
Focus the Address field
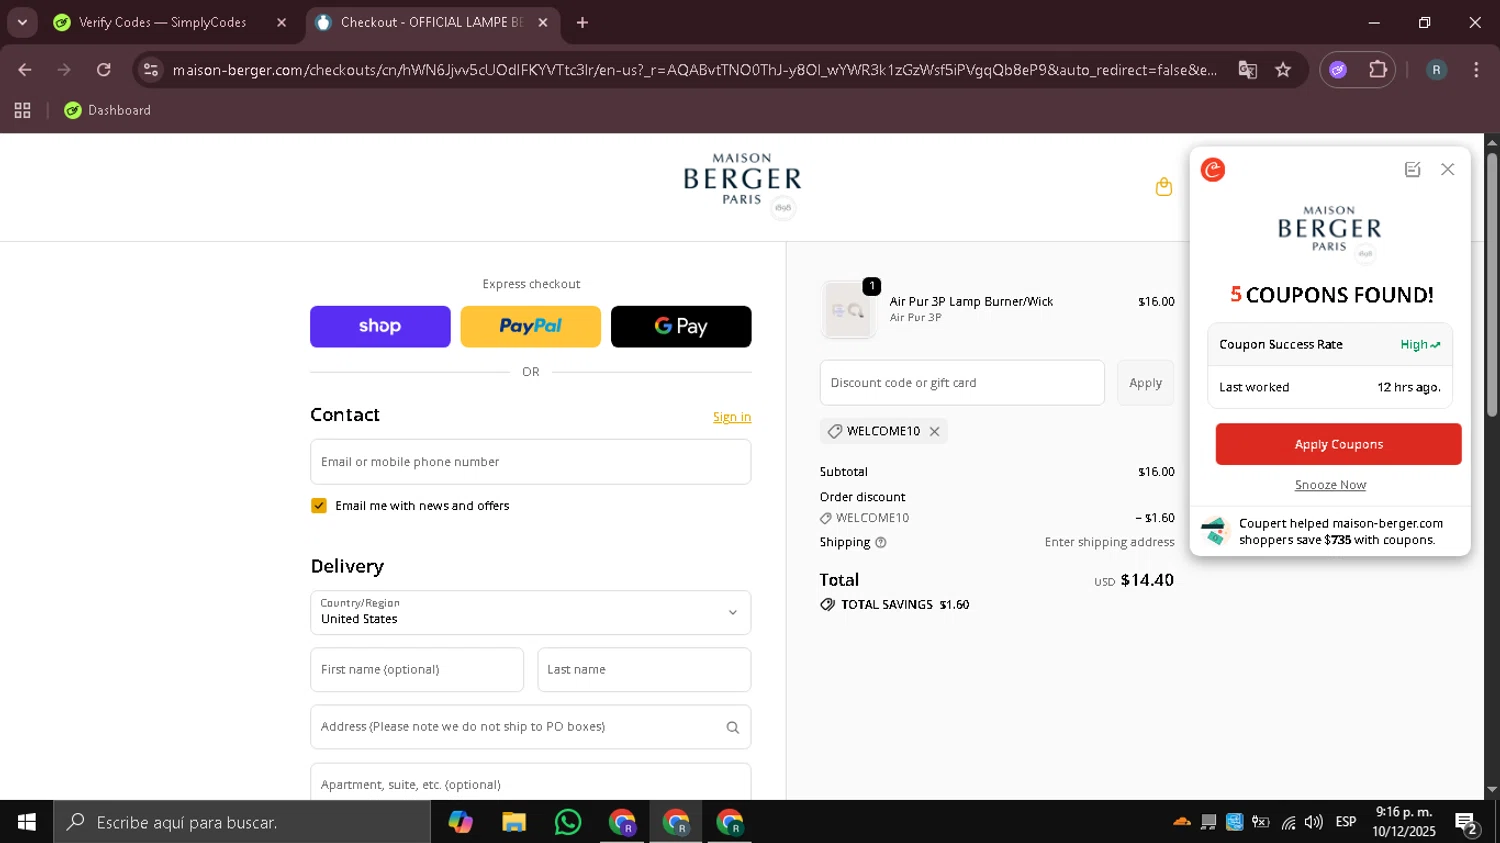tap(531, 727)
